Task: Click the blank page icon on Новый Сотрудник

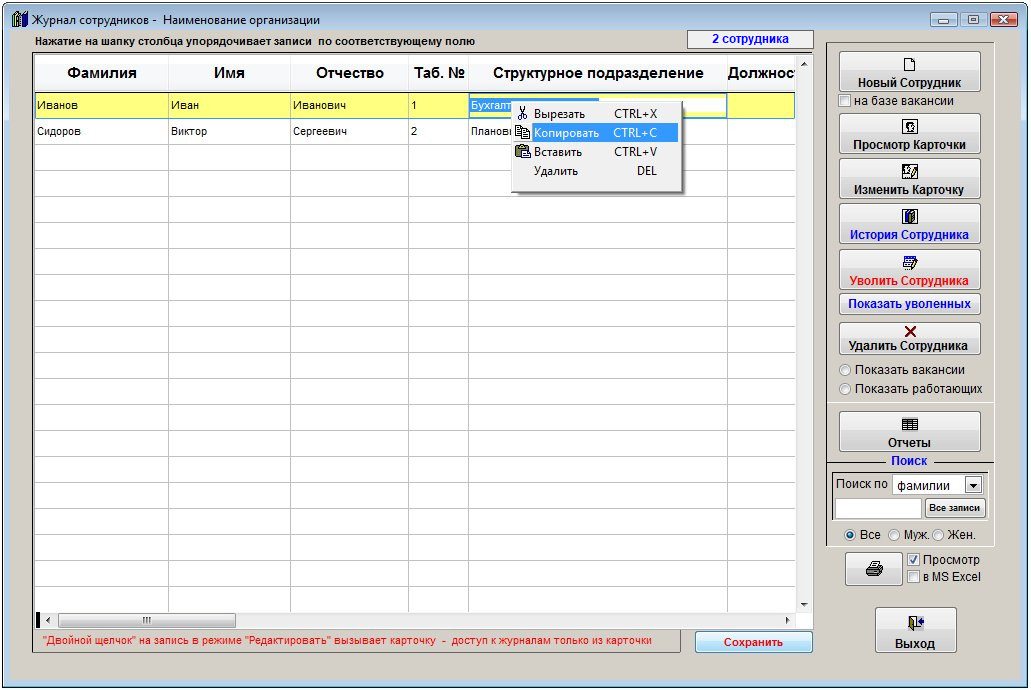Action: click(909, 64)
